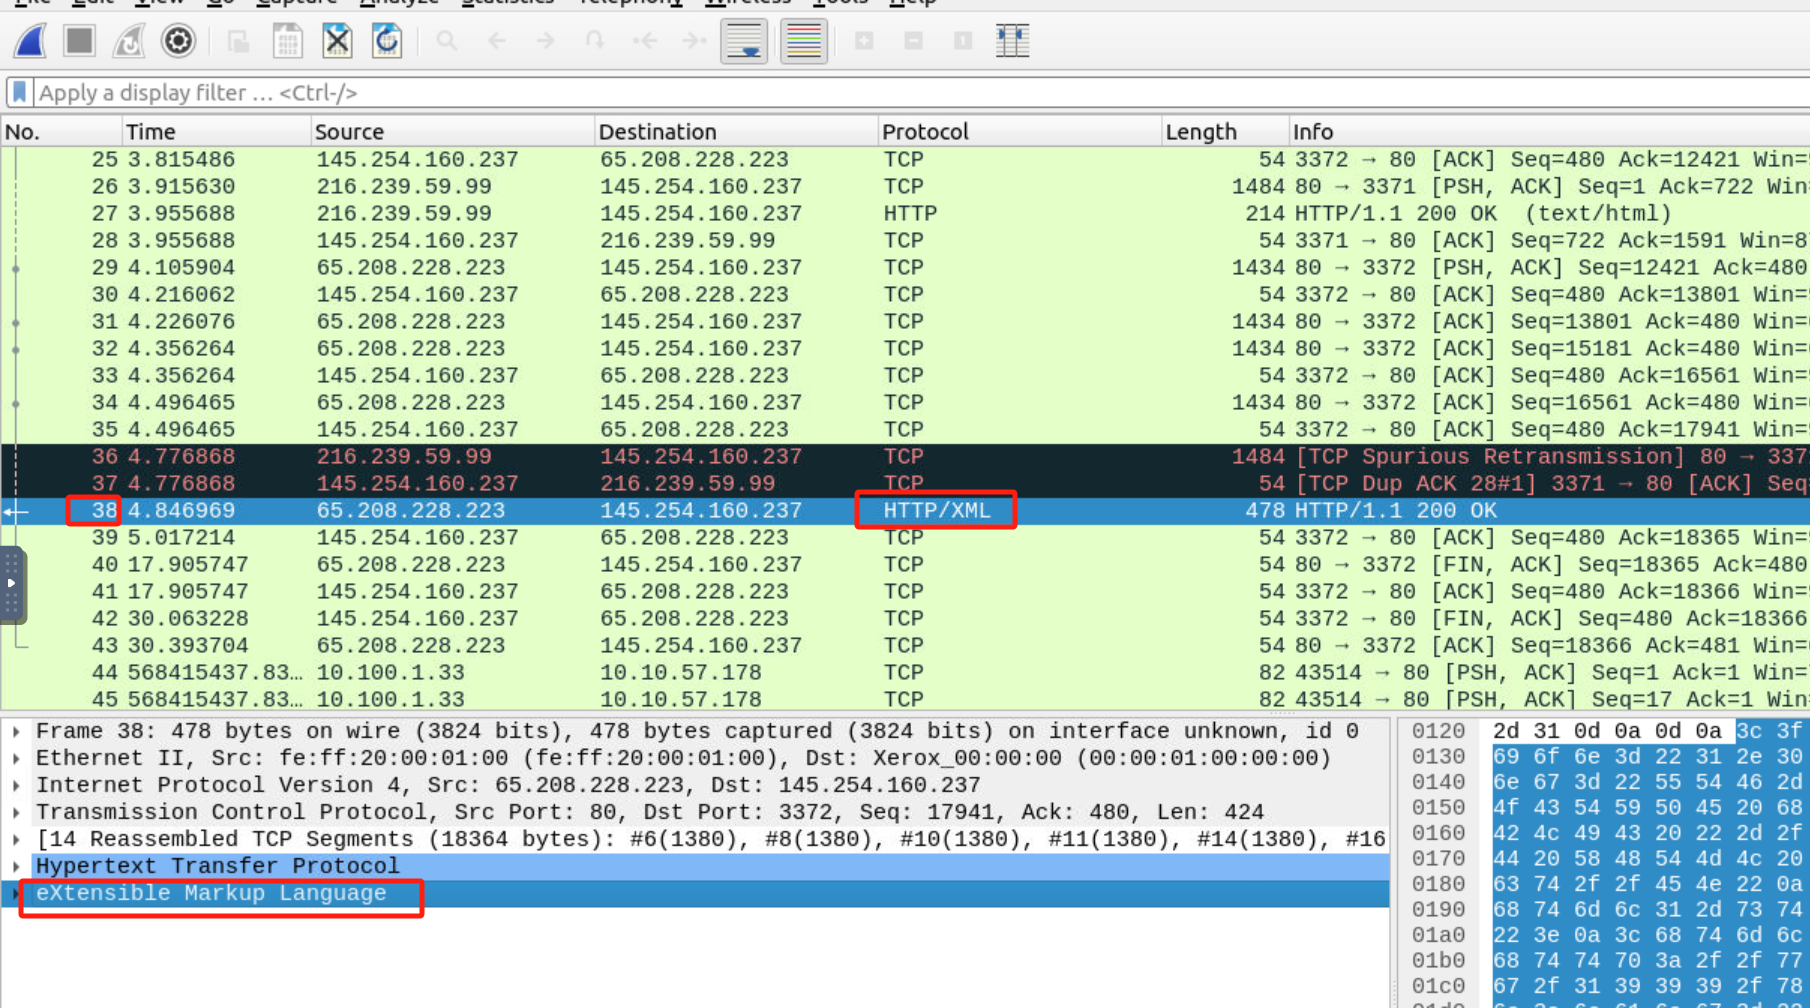Image resolution: width=1810 pixels, height=1008 pixels.
Task: Reload this capture file
Action: click(387, 41)
